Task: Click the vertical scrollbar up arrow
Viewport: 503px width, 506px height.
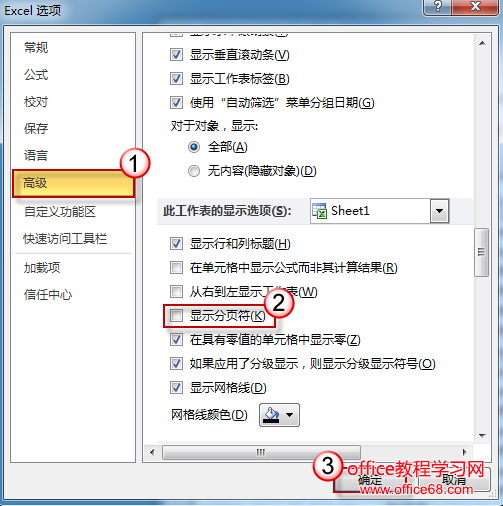Action: pyautogui.click(x=482, y=43)
